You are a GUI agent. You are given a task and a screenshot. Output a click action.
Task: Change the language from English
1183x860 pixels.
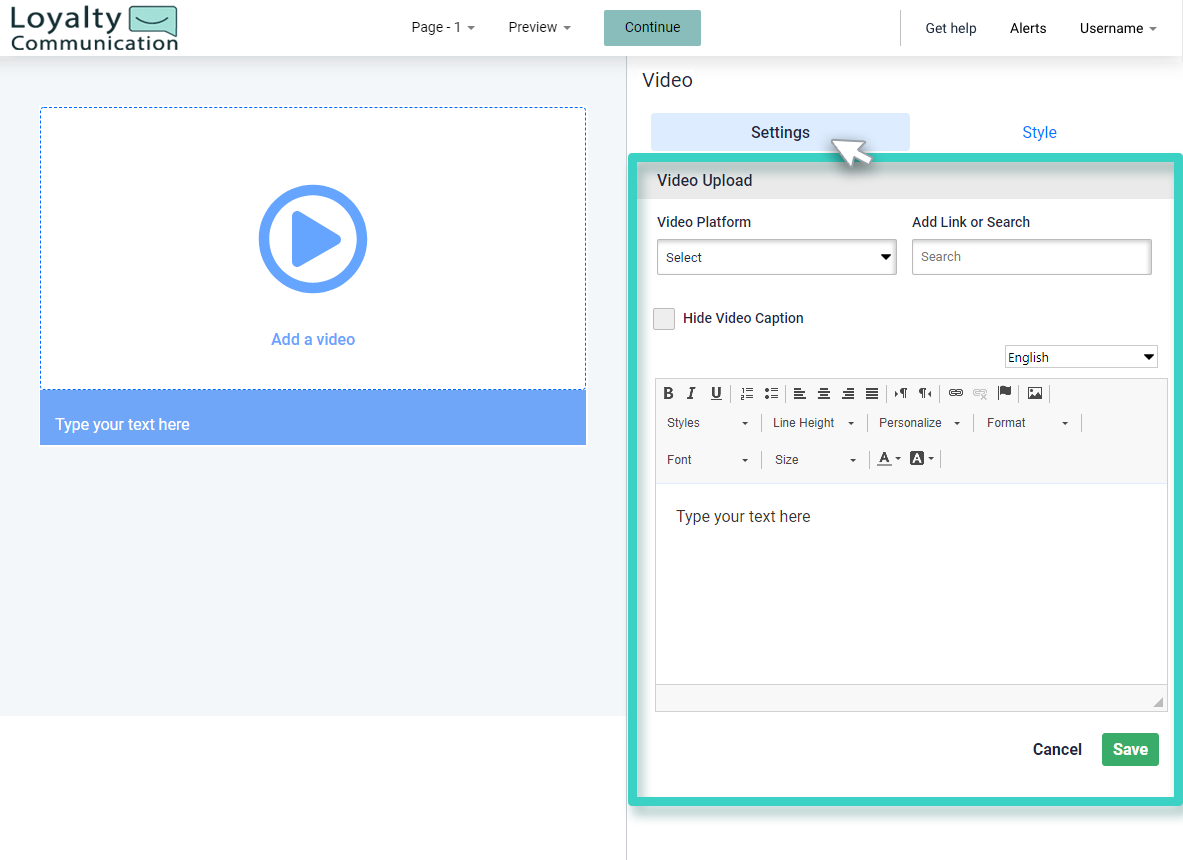(x=1081, y=356)
